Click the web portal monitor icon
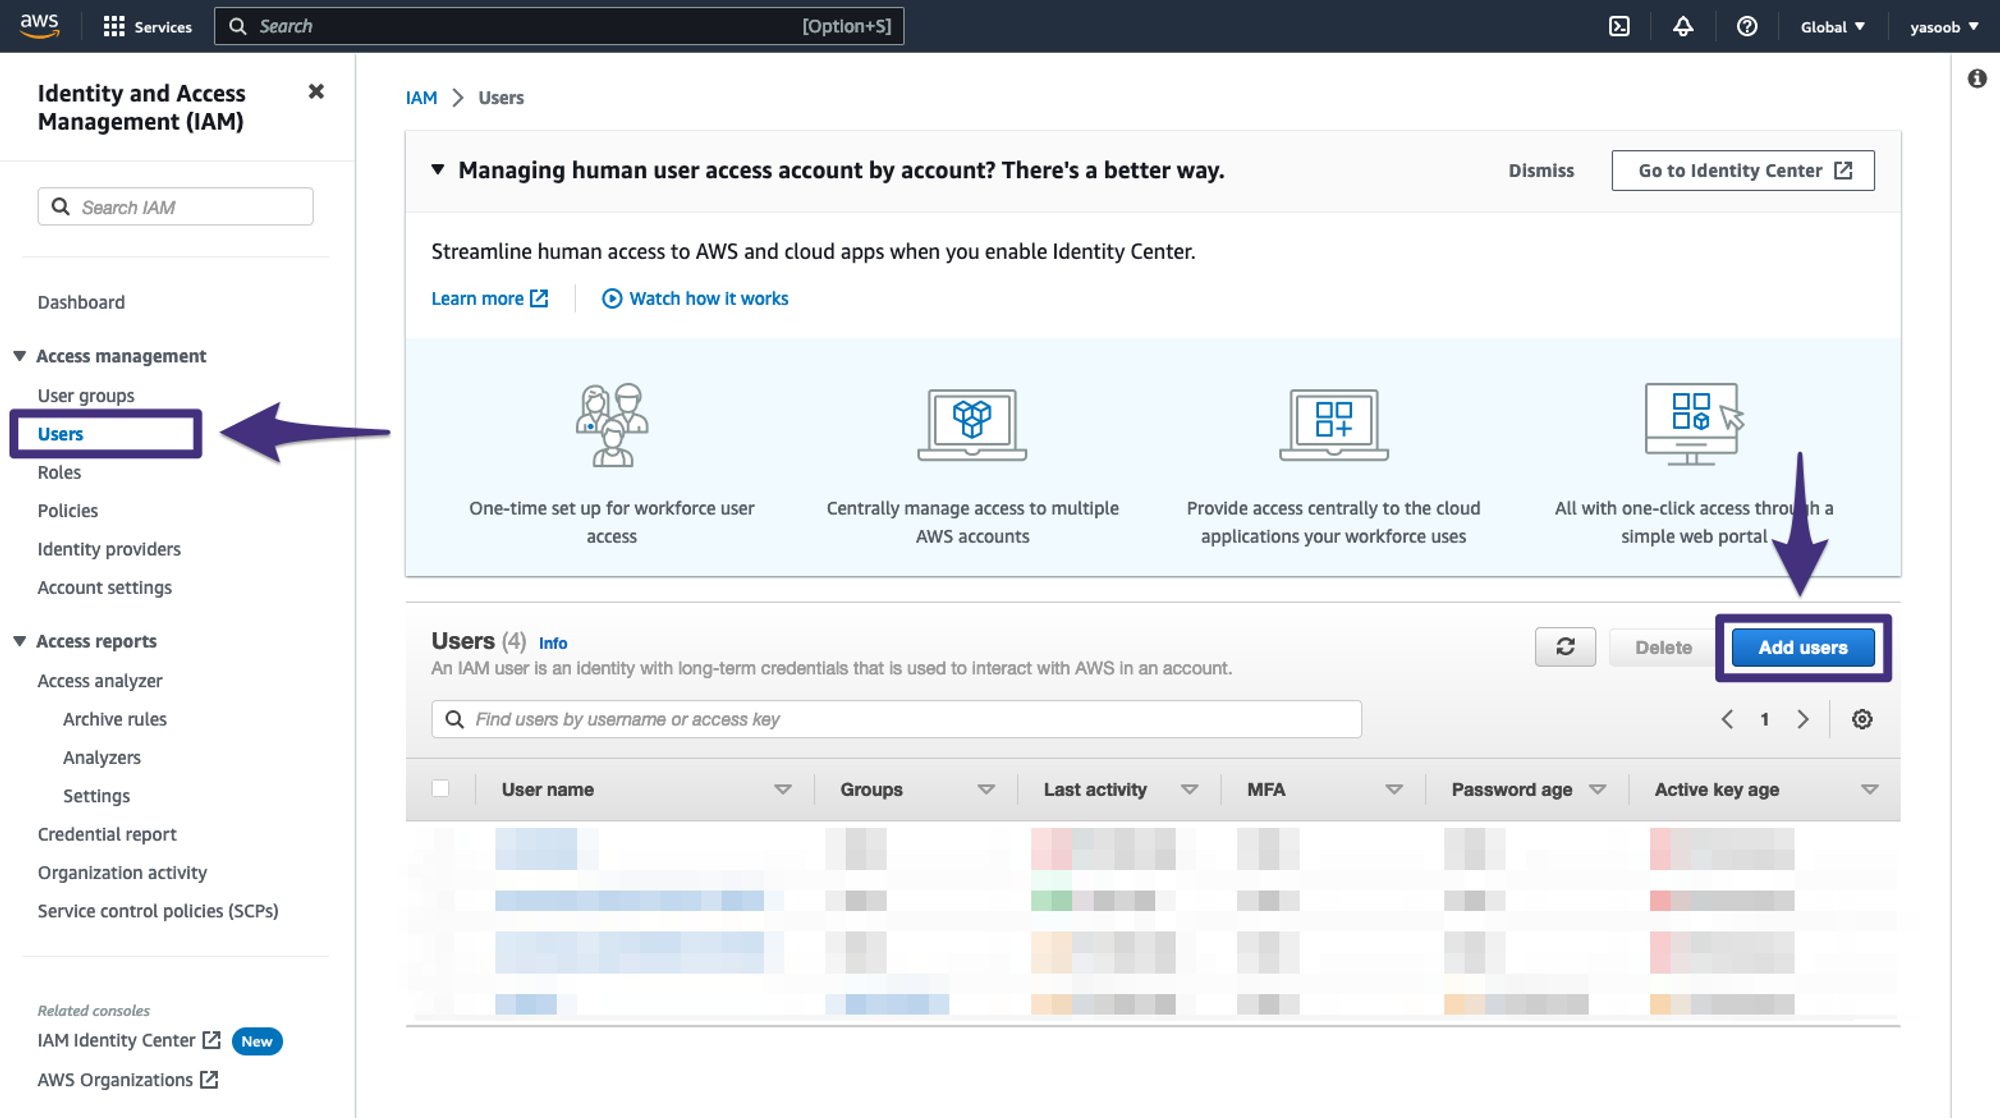 point(1694,424)
